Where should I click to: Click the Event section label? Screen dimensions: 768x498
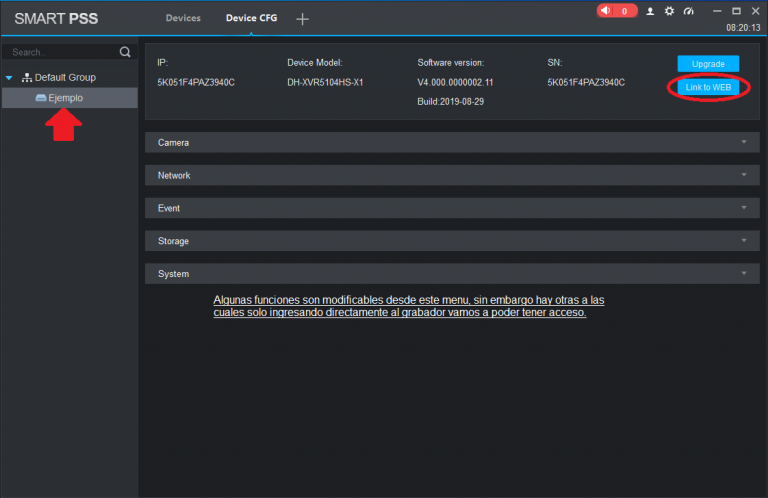168,208
